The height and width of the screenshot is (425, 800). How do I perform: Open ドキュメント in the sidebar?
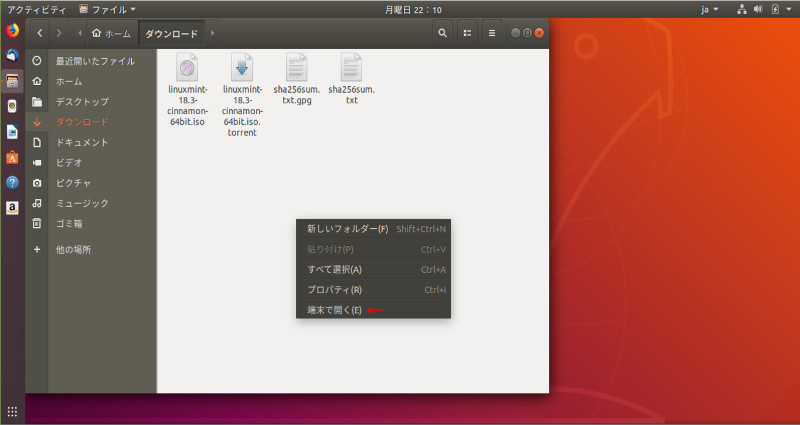point(91,142)
